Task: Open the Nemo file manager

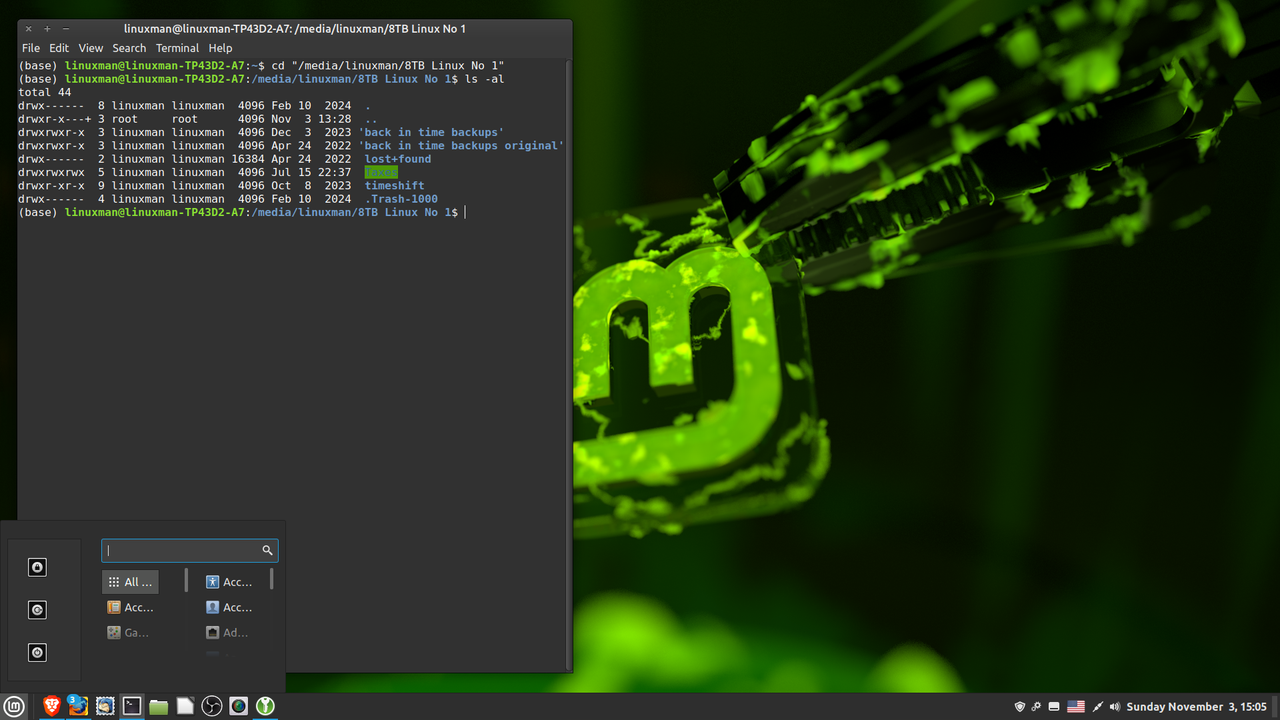Action: (158, 706)
